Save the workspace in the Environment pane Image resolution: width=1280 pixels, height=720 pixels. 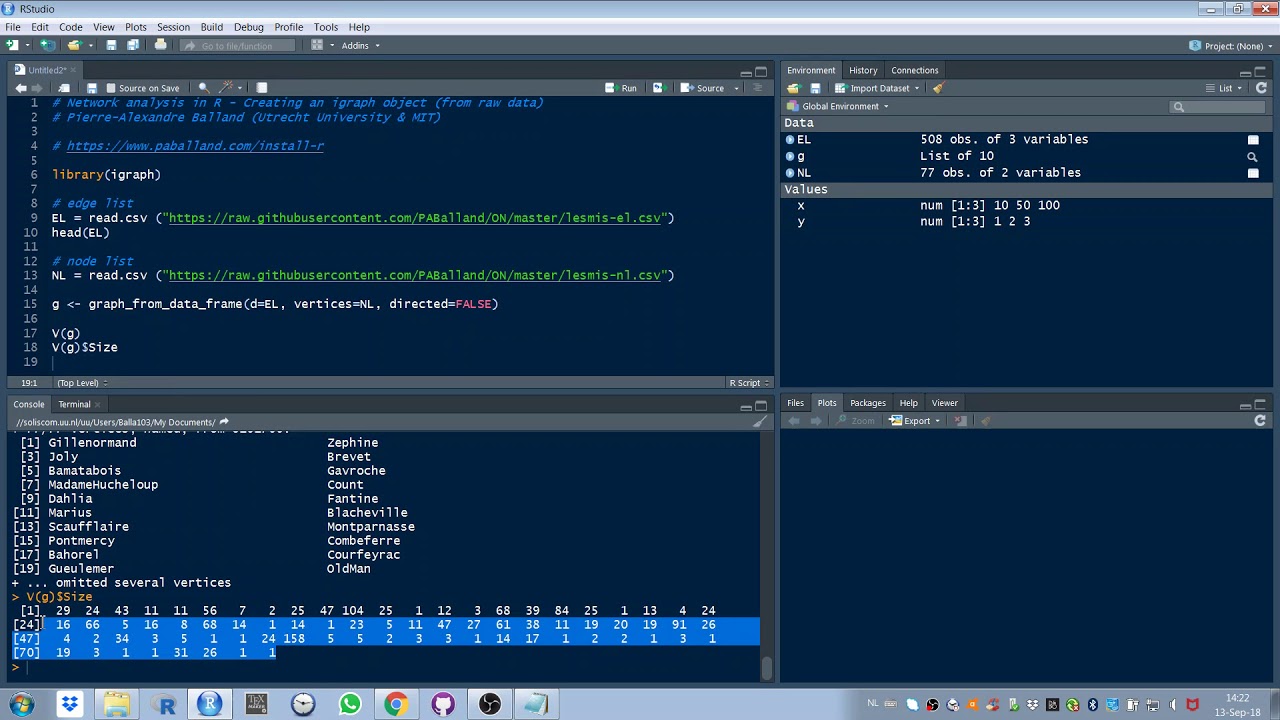pos(815,88)
